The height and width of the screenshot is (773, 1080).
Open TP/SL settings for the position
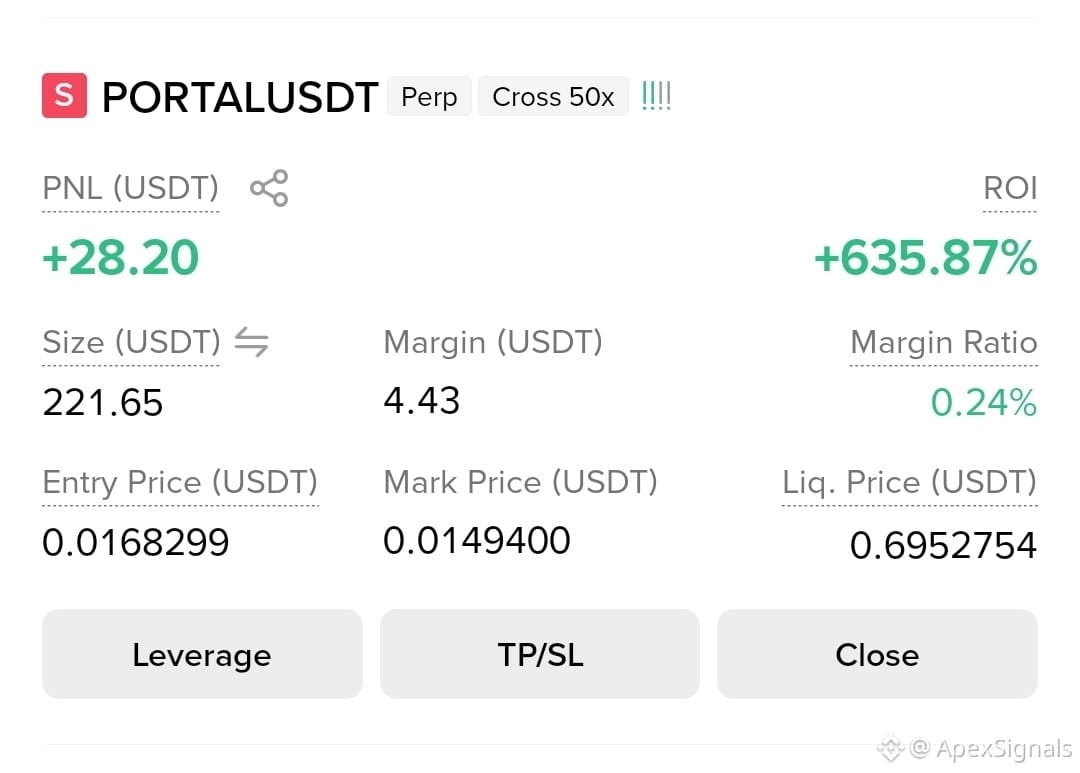pyautogui.click(x=540, y=654)
